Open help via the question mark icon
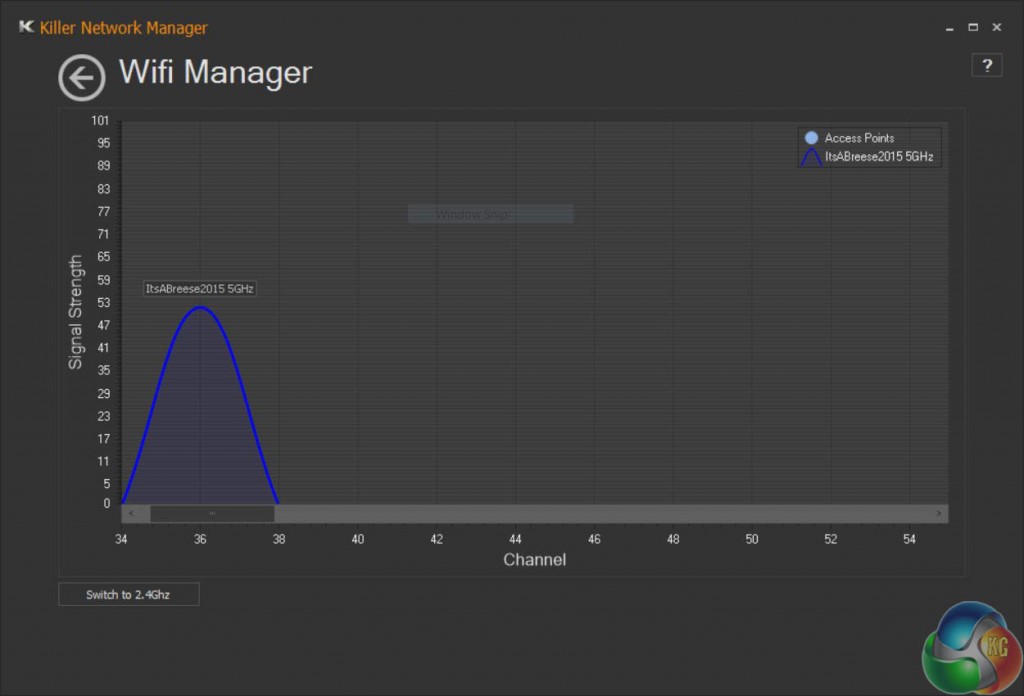Screen dimensions: 1024x696 pyautogui.click(x=987, y=64)
